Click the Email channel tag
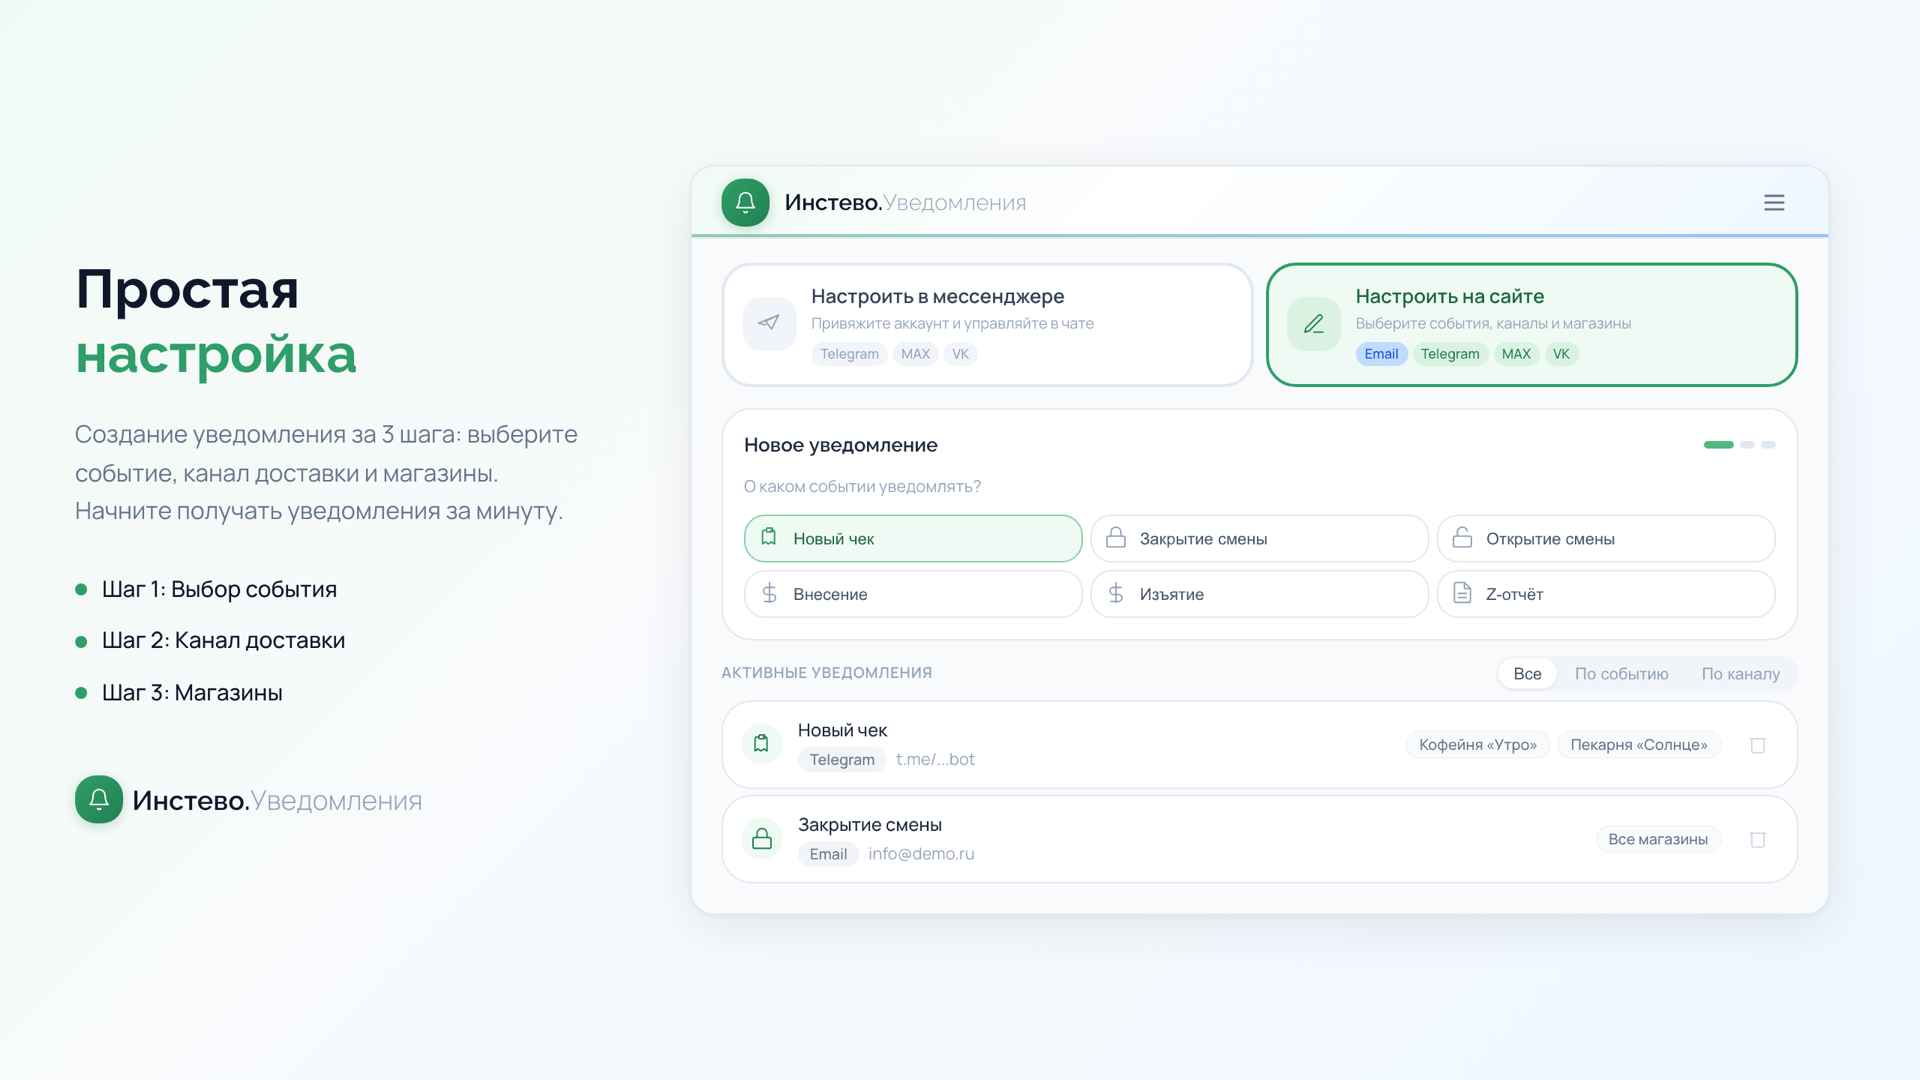Viewport: 1920px width, 1080px height. point(1381,354)
